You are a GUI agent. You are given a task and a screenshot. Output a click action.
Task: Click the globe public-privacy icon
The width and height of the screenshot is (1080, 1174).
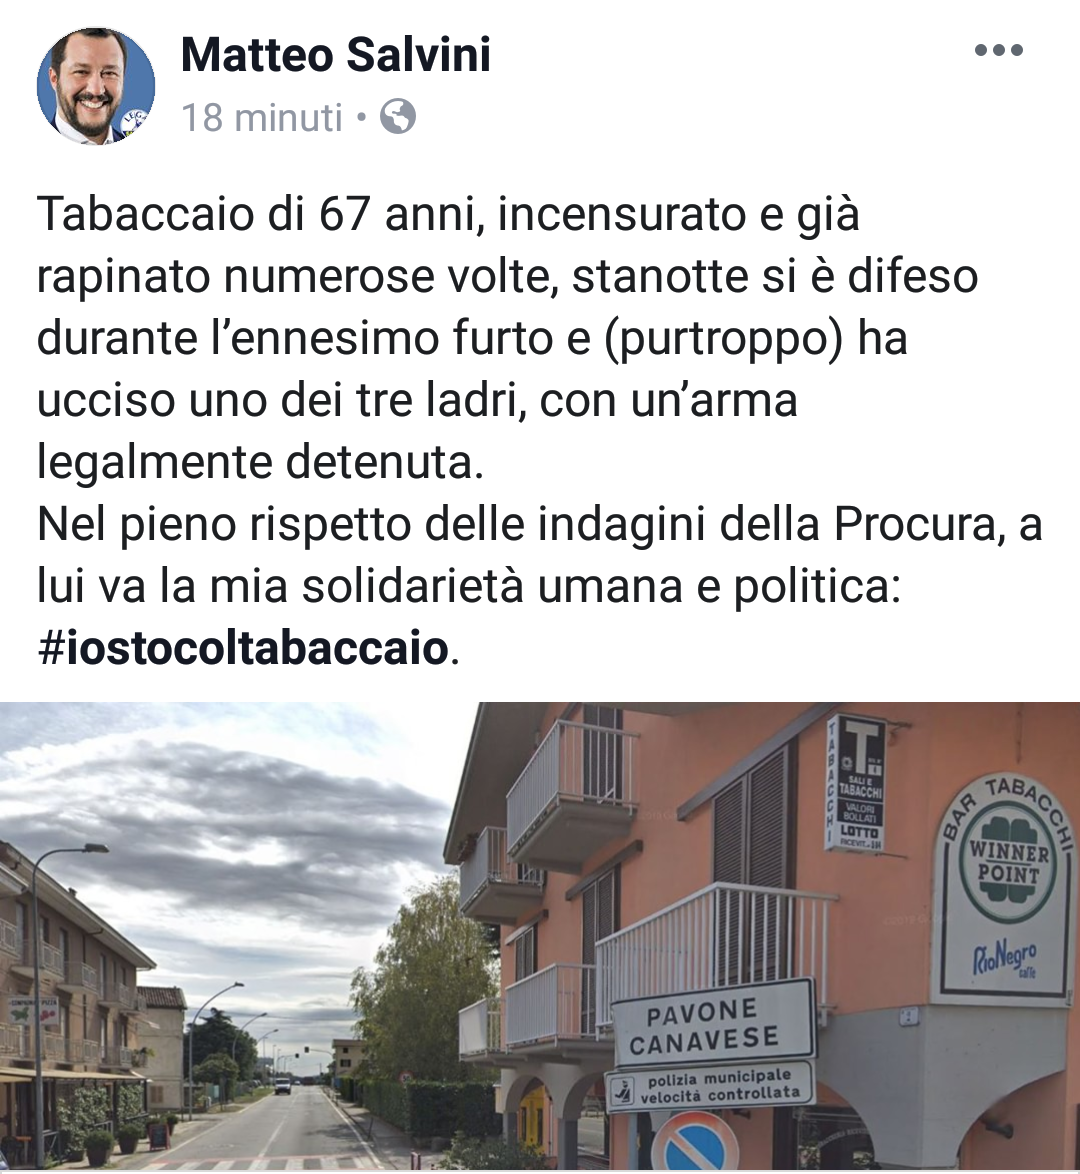point(398,117)
